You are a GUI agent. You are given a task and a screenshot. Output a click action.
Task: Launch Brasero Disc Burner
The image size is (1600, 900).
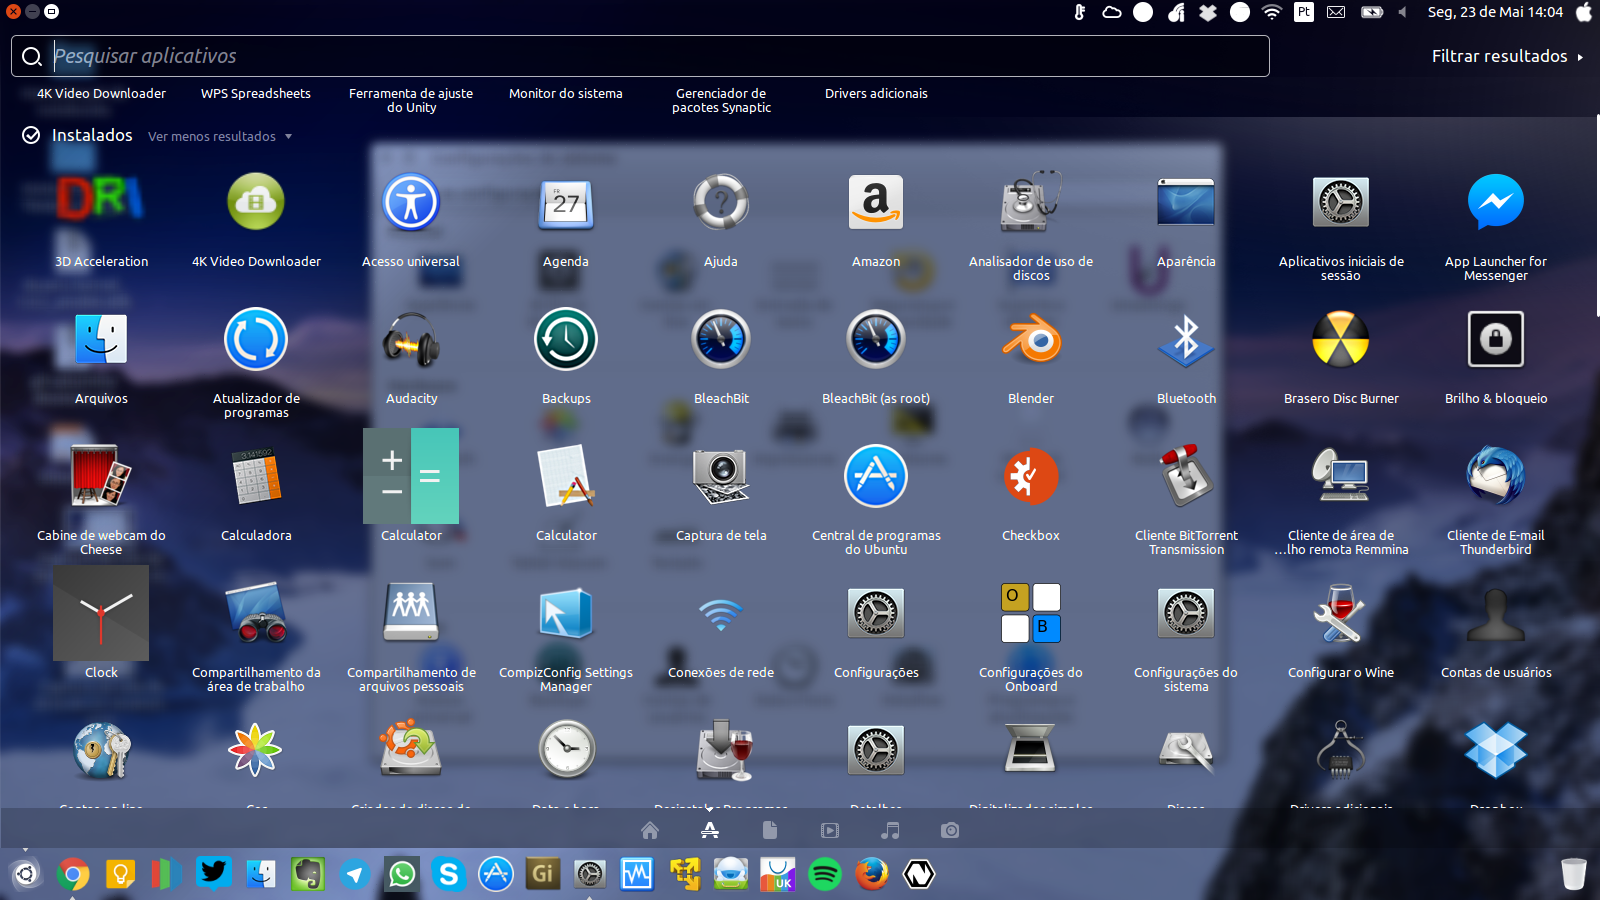coord(1341,339)
